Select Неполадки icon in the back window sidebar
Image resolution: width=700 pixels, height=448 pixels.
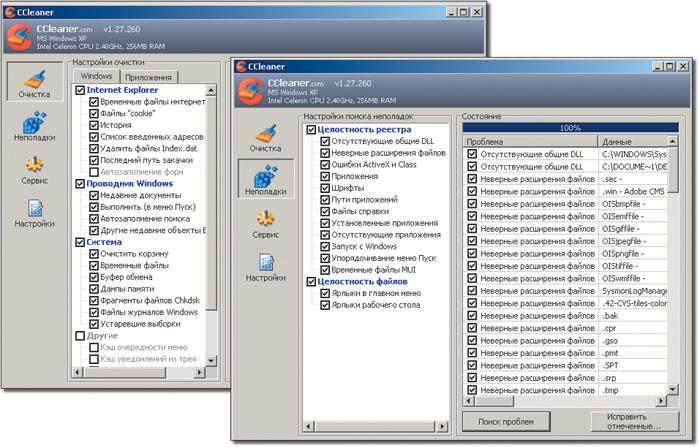[34, 127]
